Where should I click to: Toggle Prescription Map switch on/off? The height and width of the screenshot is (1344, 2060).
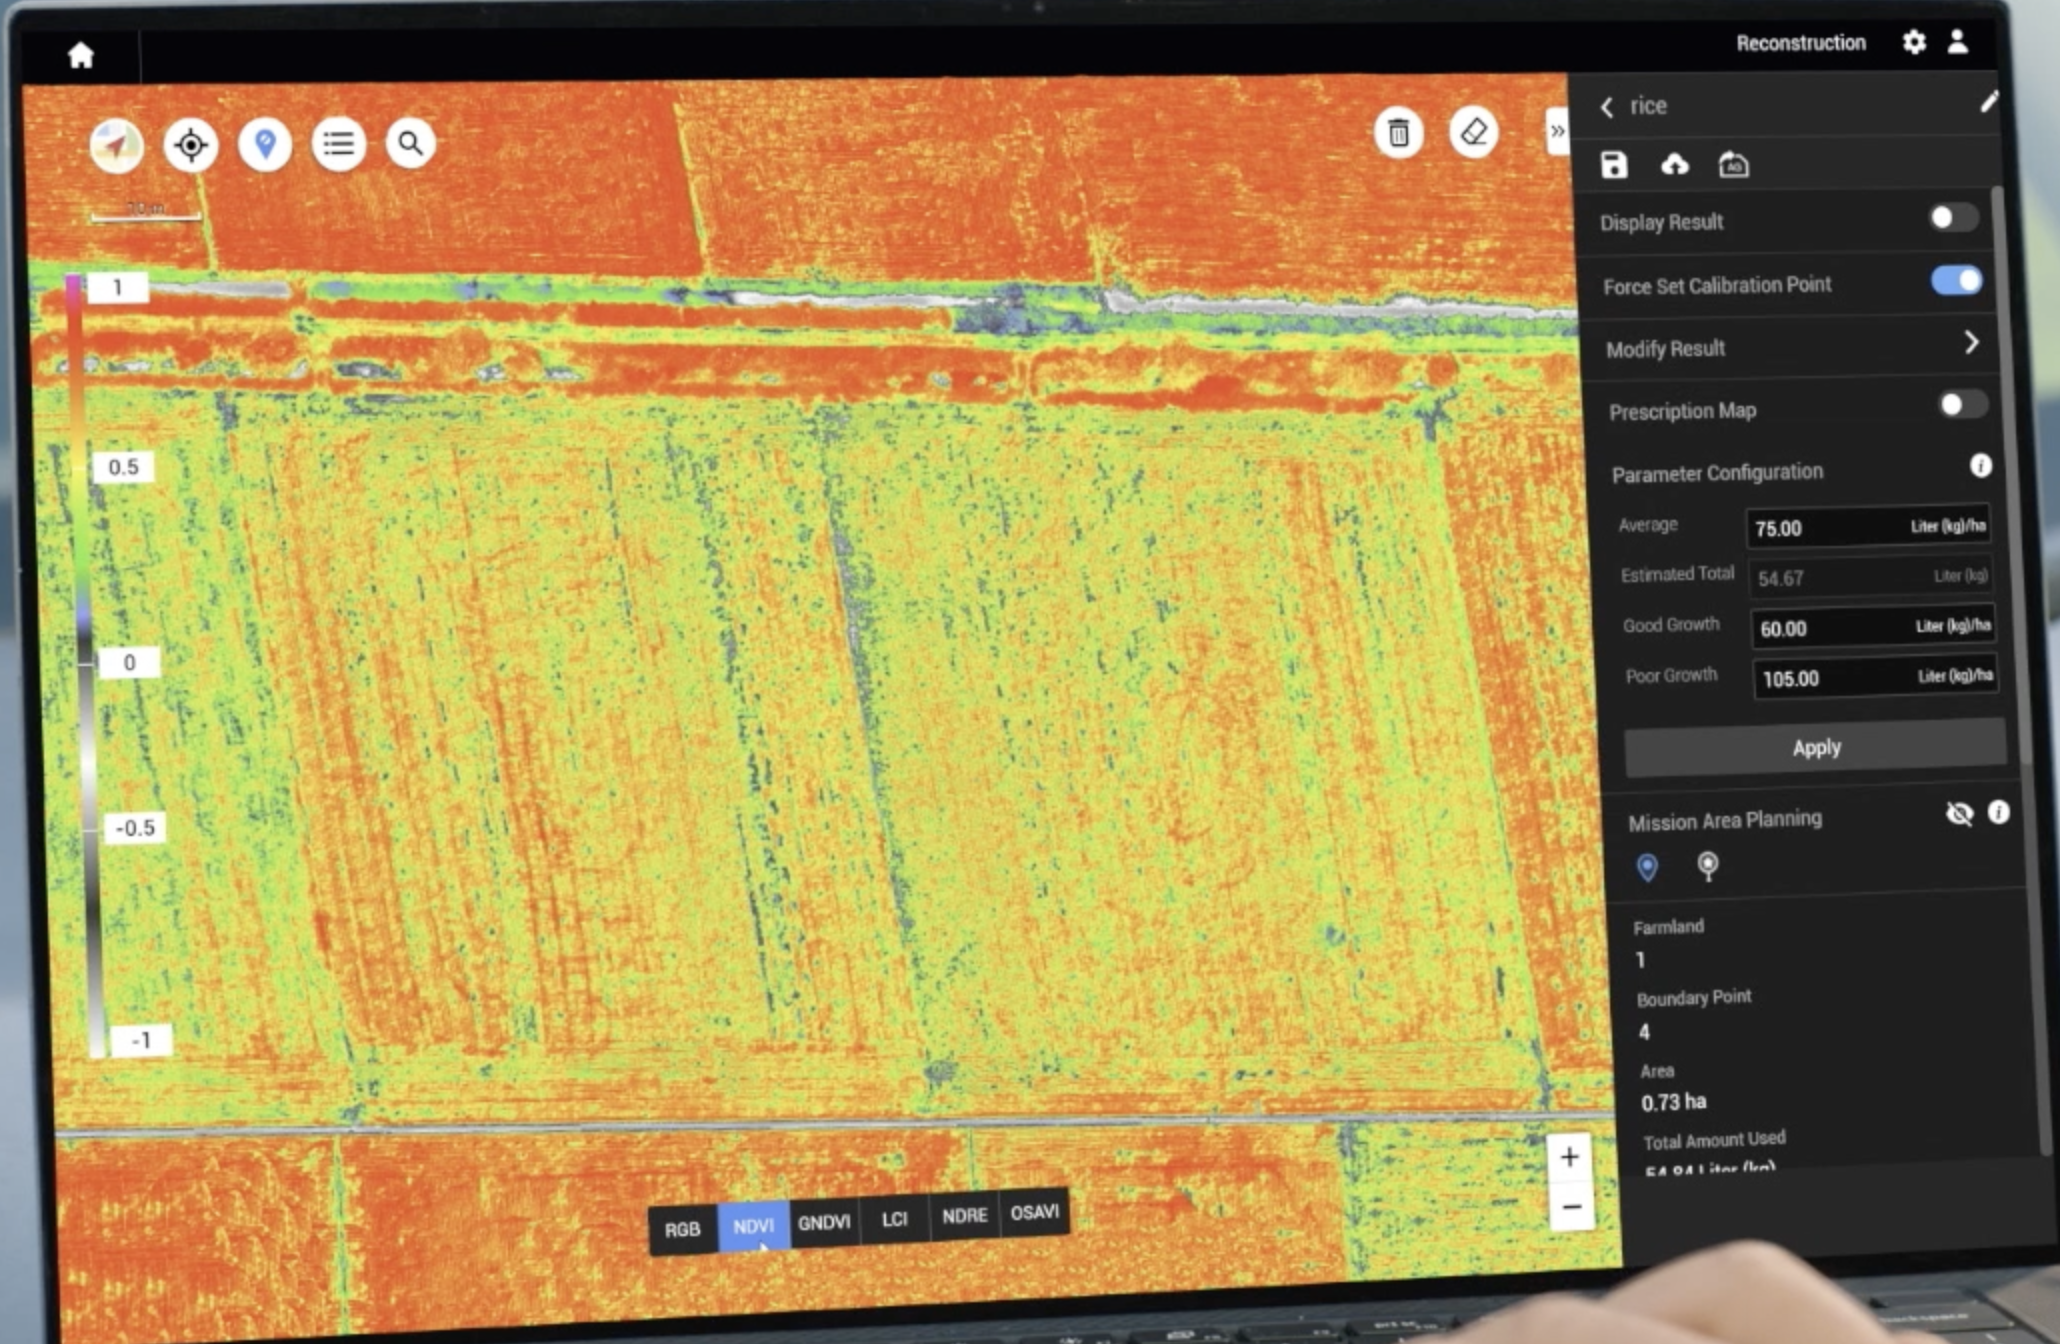[1956, 408]
